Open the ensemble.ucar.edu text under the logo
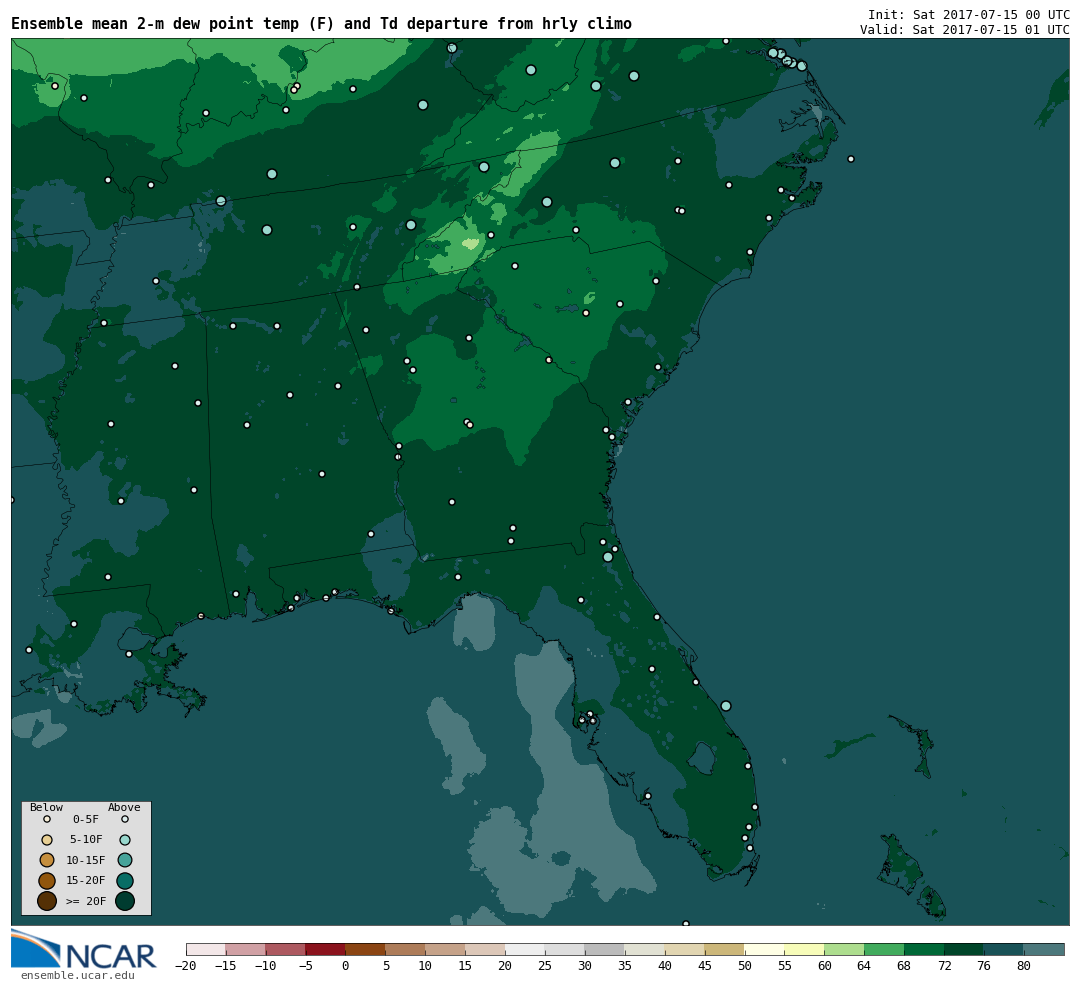Viewport: 1080px width, 988px height. pos(78,976)
